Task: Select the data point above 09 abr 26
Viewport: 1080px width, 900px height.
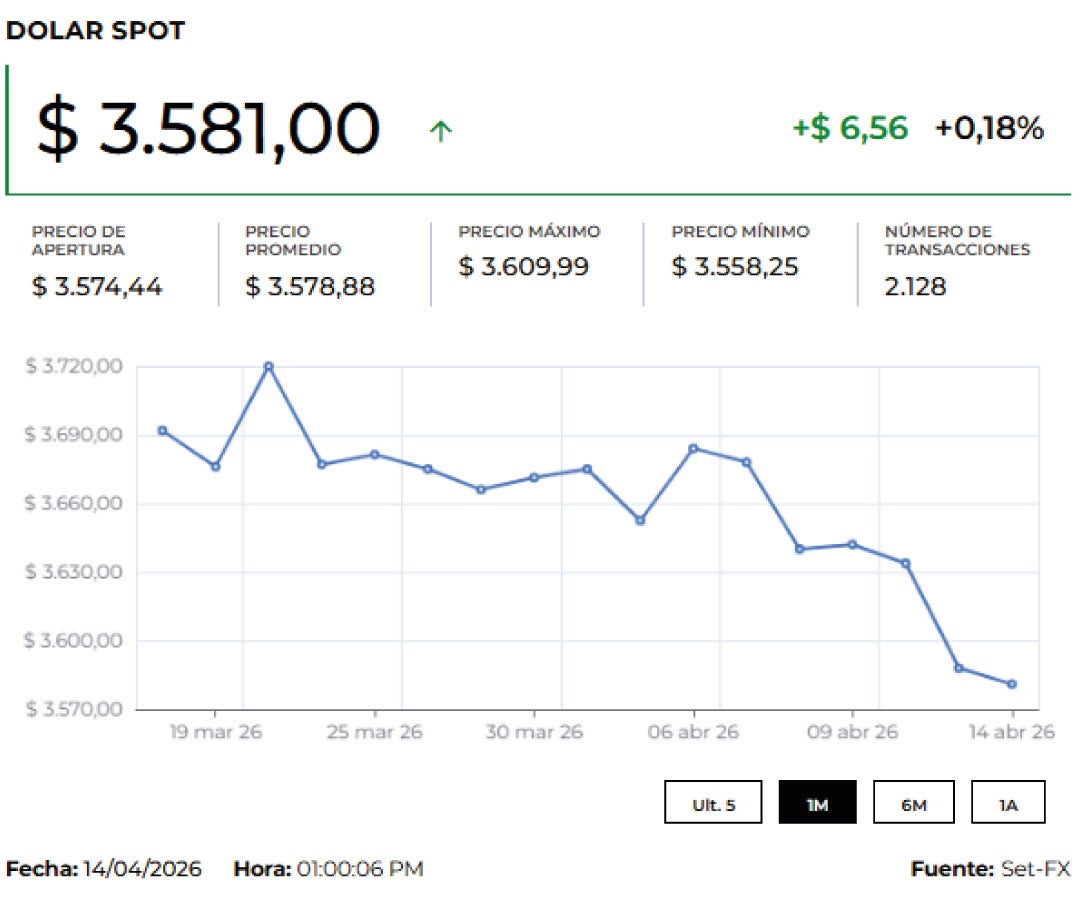Action: [852, 544]
